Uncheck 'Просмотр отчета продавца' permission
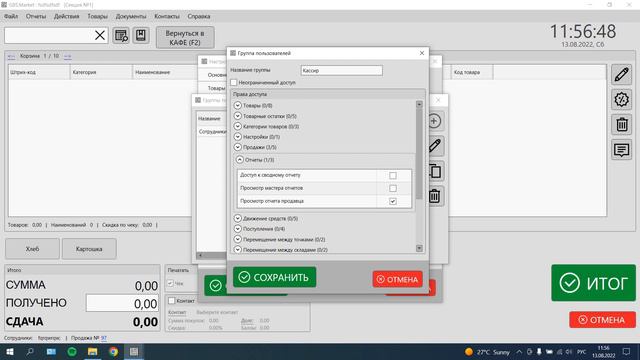This screenshot has height=360, width=640. 393,201
